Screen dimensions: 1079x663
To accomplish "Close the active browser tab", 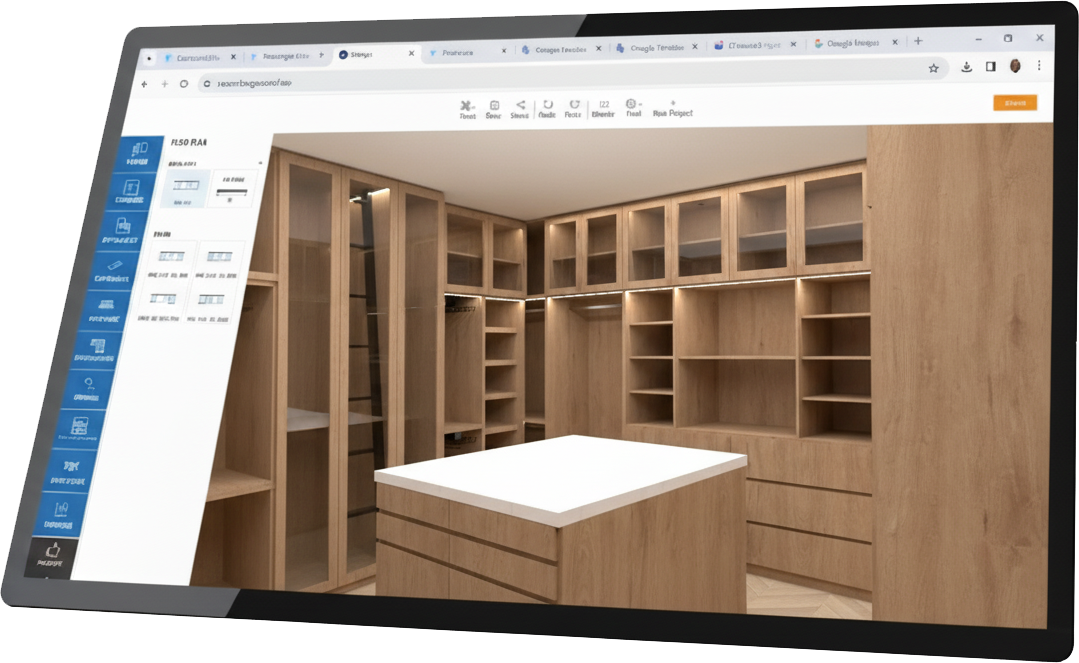I will click(412, 53).
